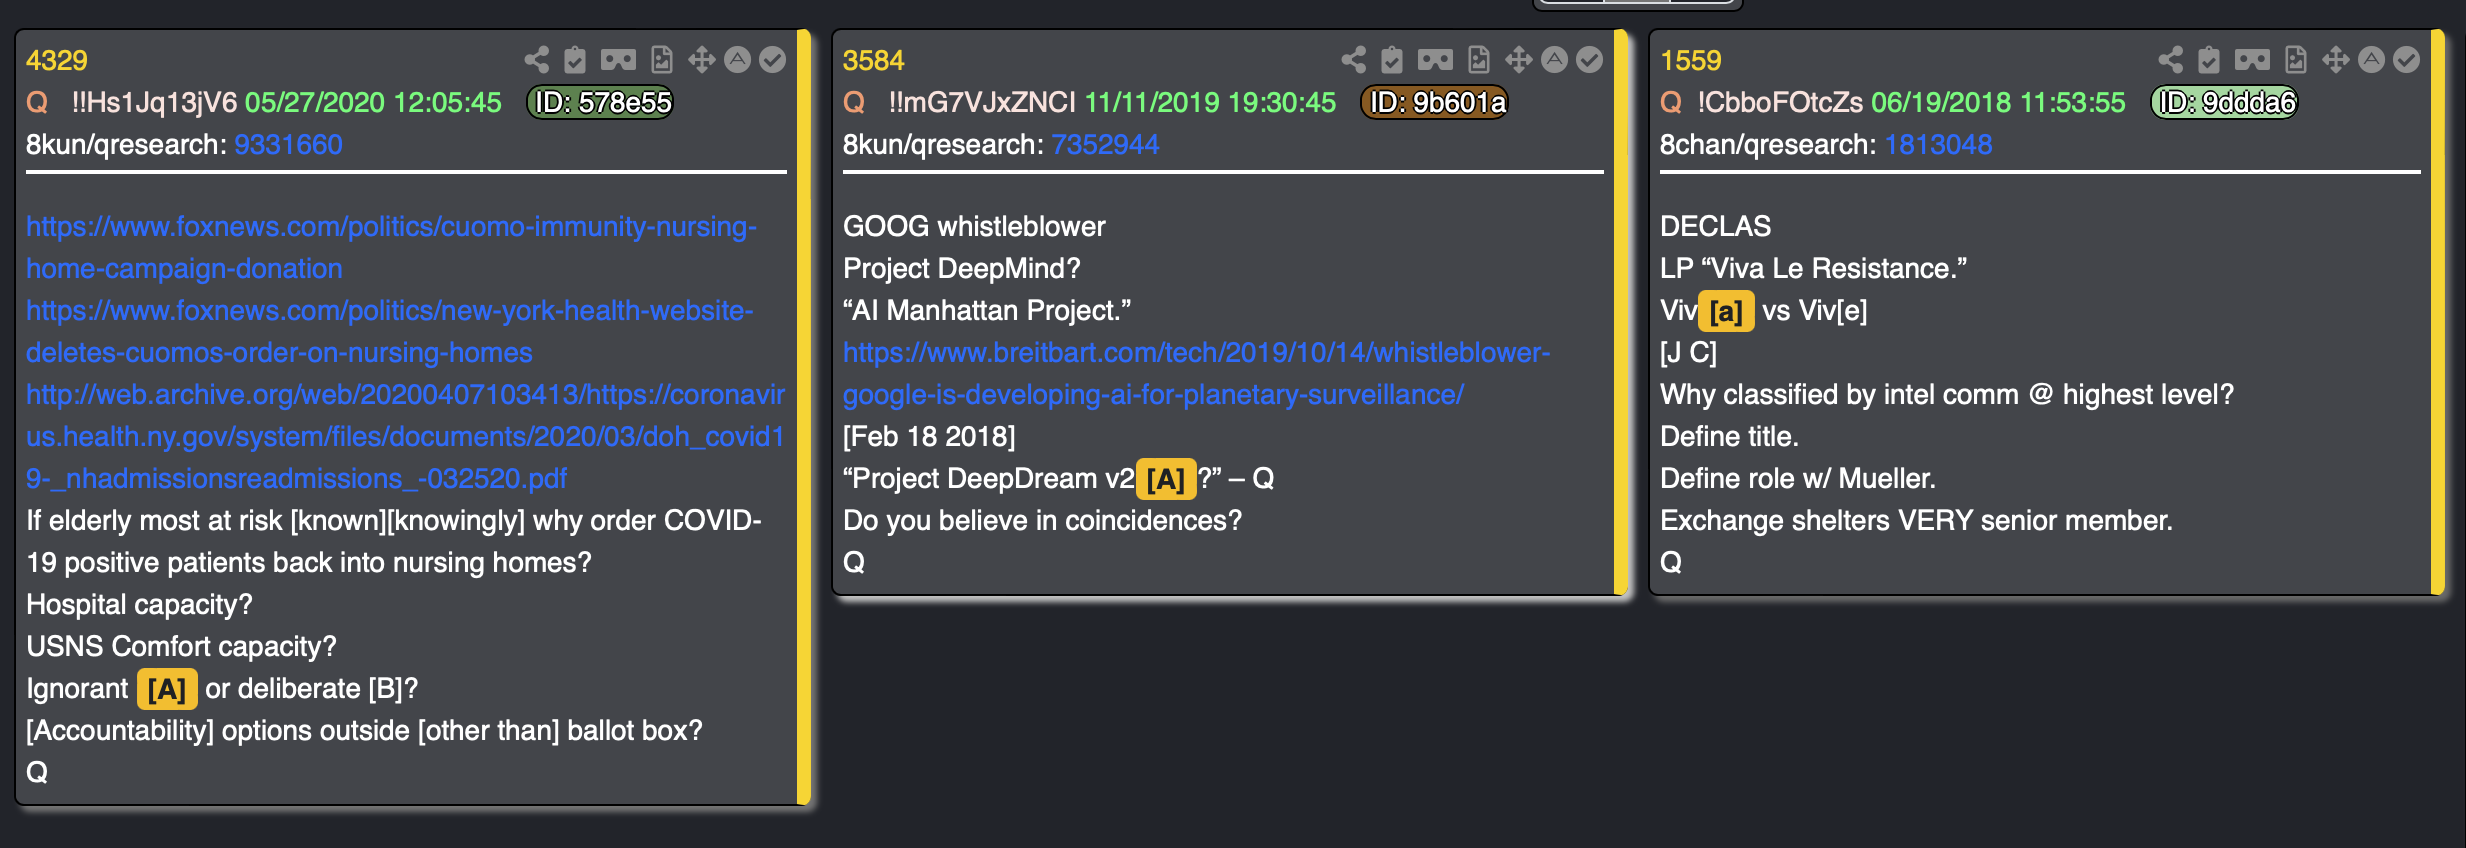Viewport: 2466px width, 848px height.
Task: Open the cardboard viewer icon on post 4329
Action: click(x=618, y=60)
